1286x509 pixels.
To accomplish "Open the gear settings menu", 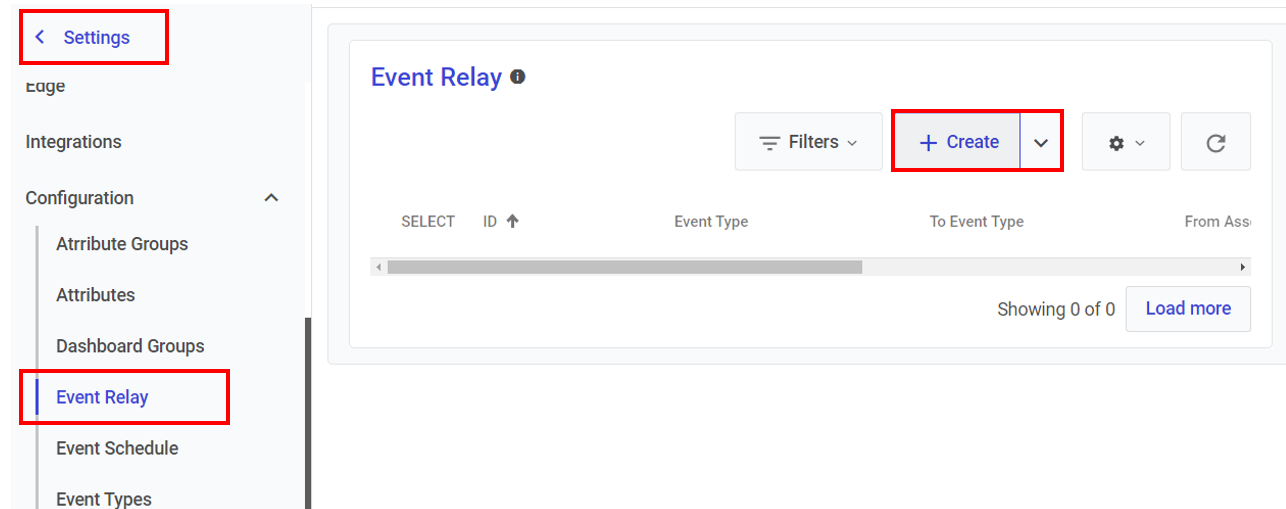I will (1125, 143).
